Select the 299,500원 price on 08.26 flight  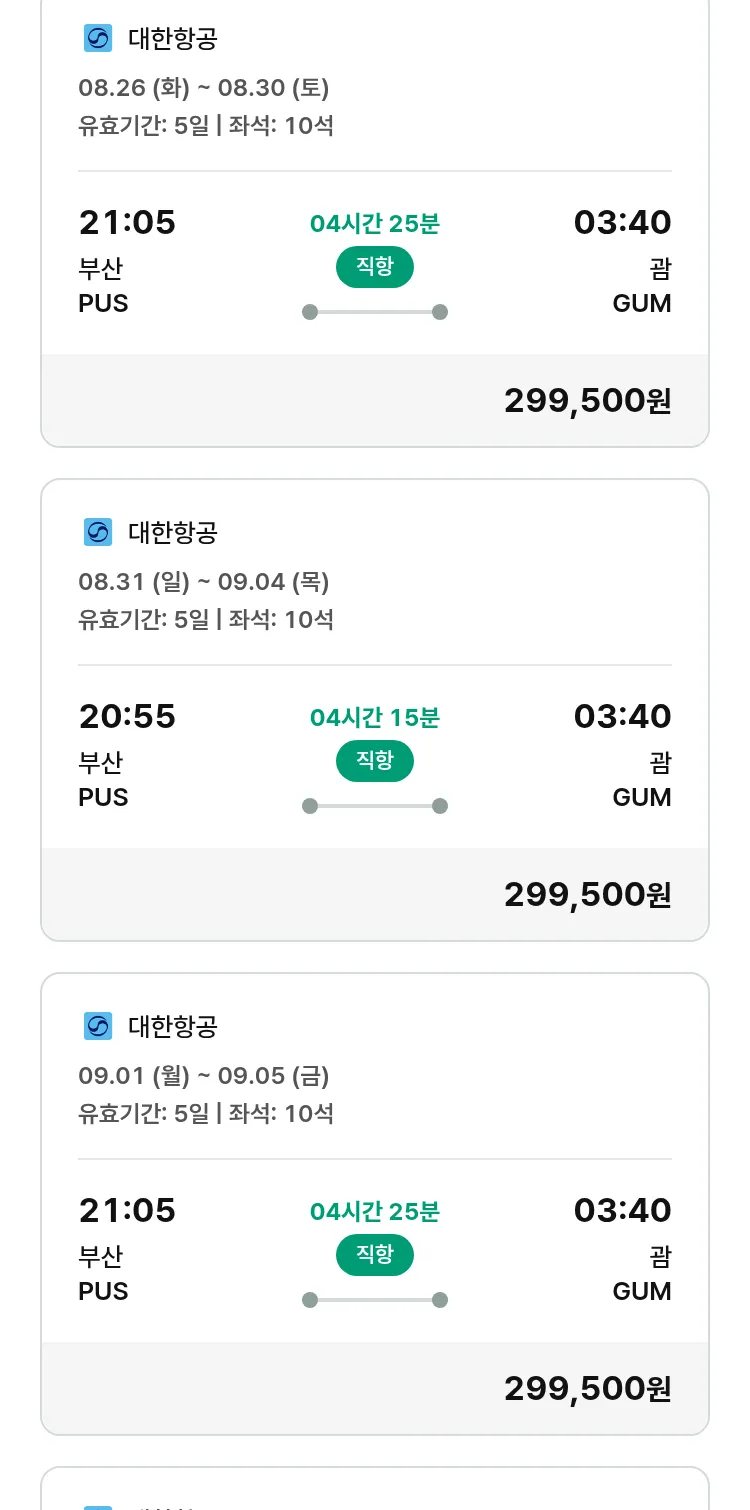(x=587, y=401)
